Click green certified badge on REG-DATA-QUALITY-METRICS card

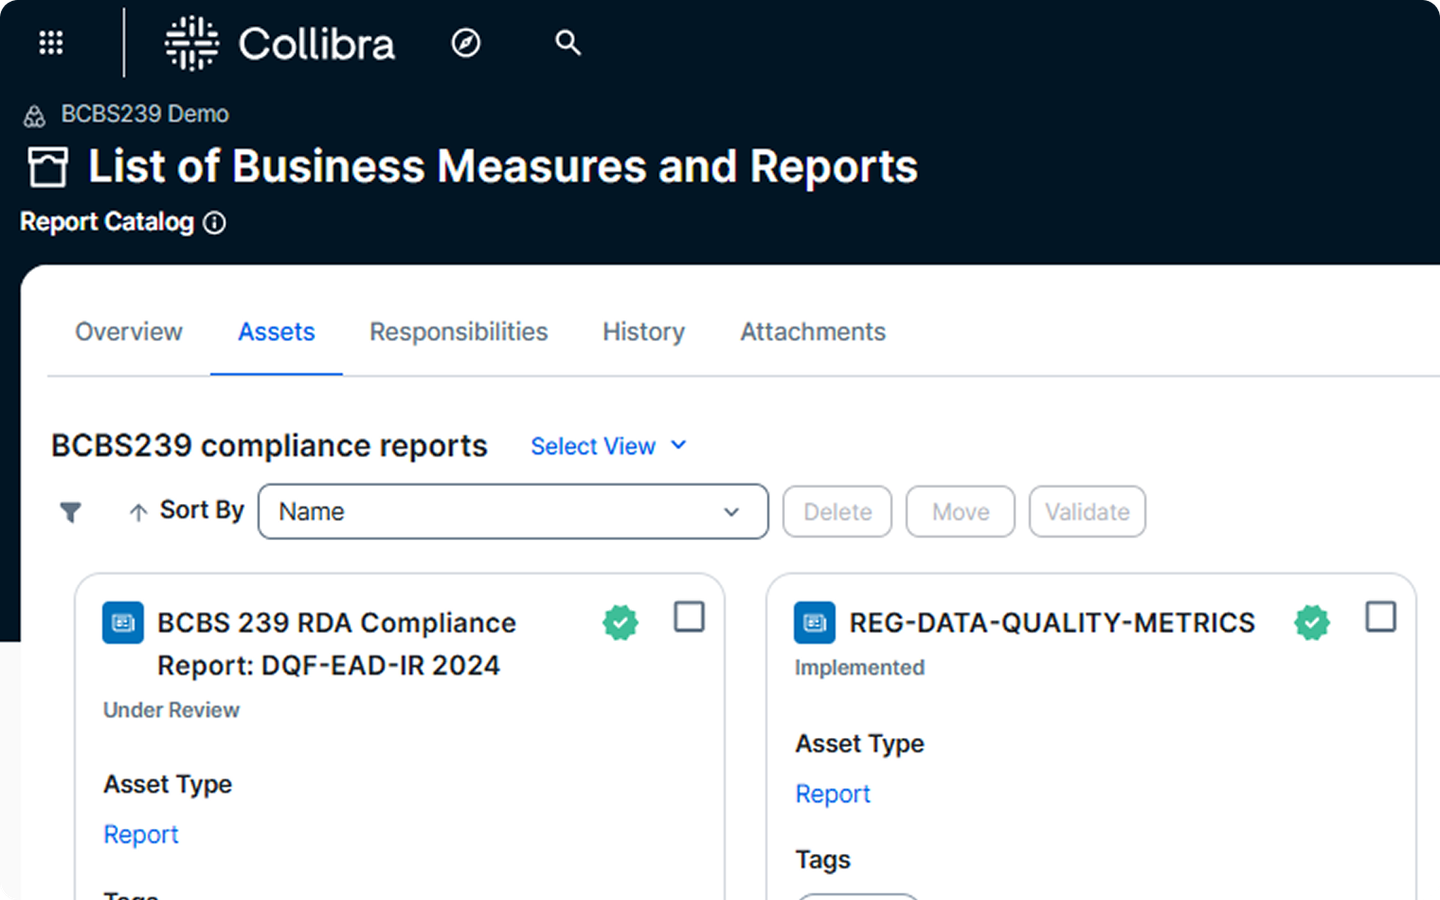pyautogui.click(x=1312, y=623)
